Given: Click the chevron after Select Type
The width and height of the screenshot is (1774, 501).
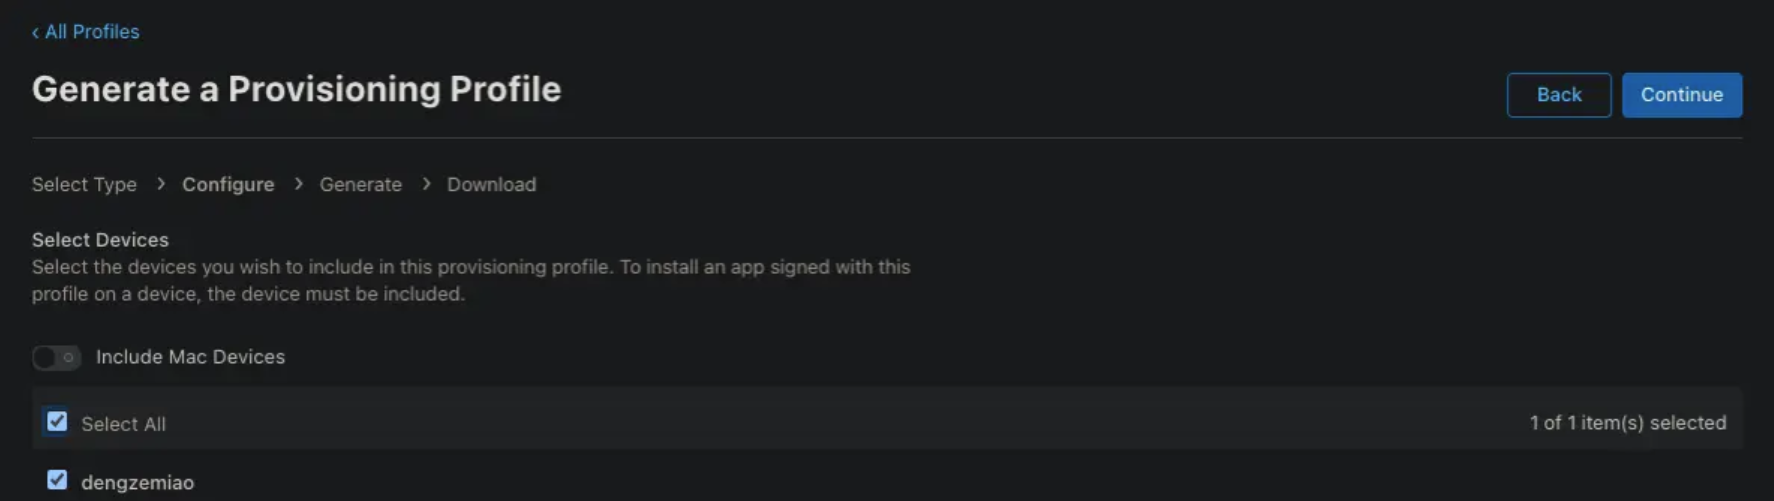Looking at the screenshot, I should (160, 184).
